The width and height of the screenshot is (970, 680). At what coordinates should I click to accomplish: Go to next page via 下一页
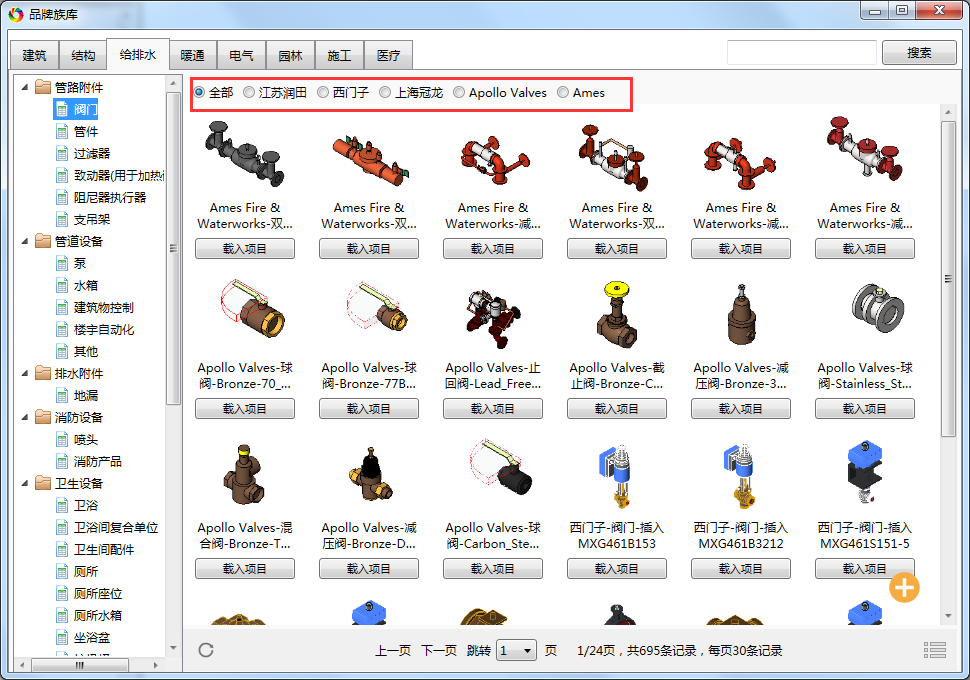(x=439, y=650)
